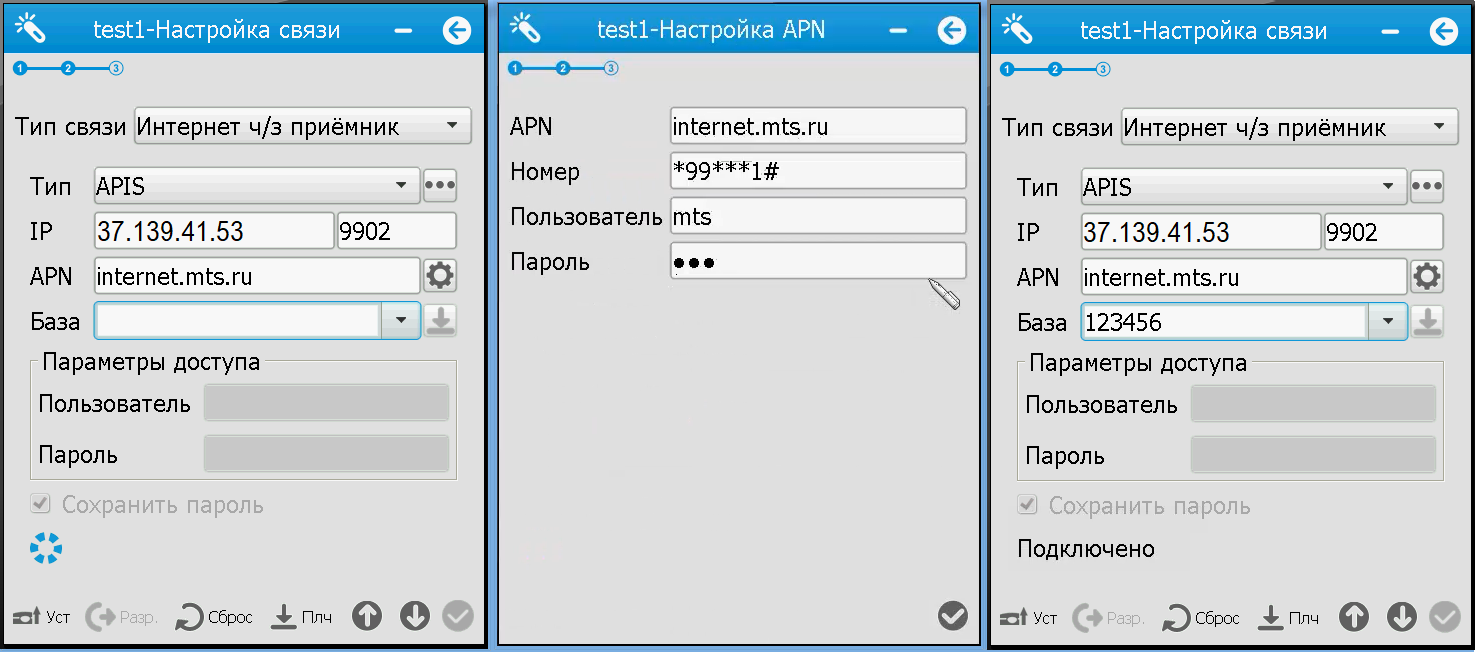Minimize the Настройка APN window
Image resolution: width=1475 pixels, height=652 pixels.
tap(898, 30)
